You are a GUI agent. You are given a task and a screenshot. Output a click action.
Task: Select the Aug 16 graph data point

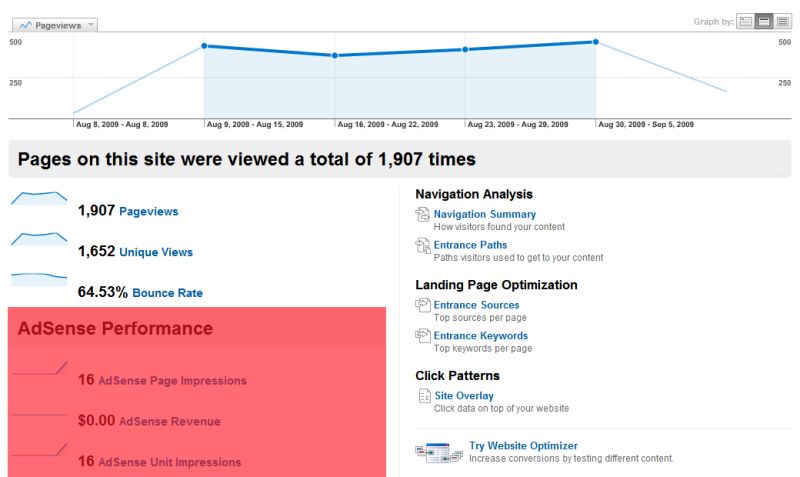tap(335, 56)
